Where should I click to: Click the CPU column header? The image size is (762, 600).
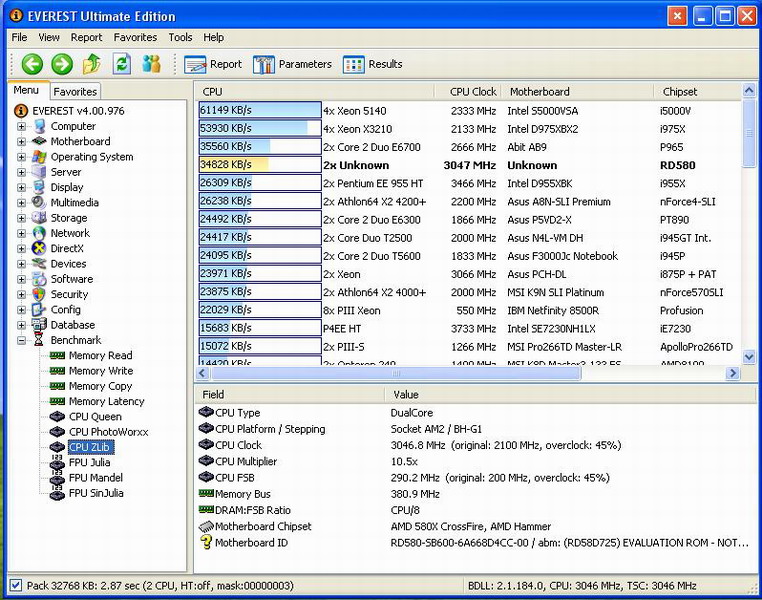click(314, 92)
